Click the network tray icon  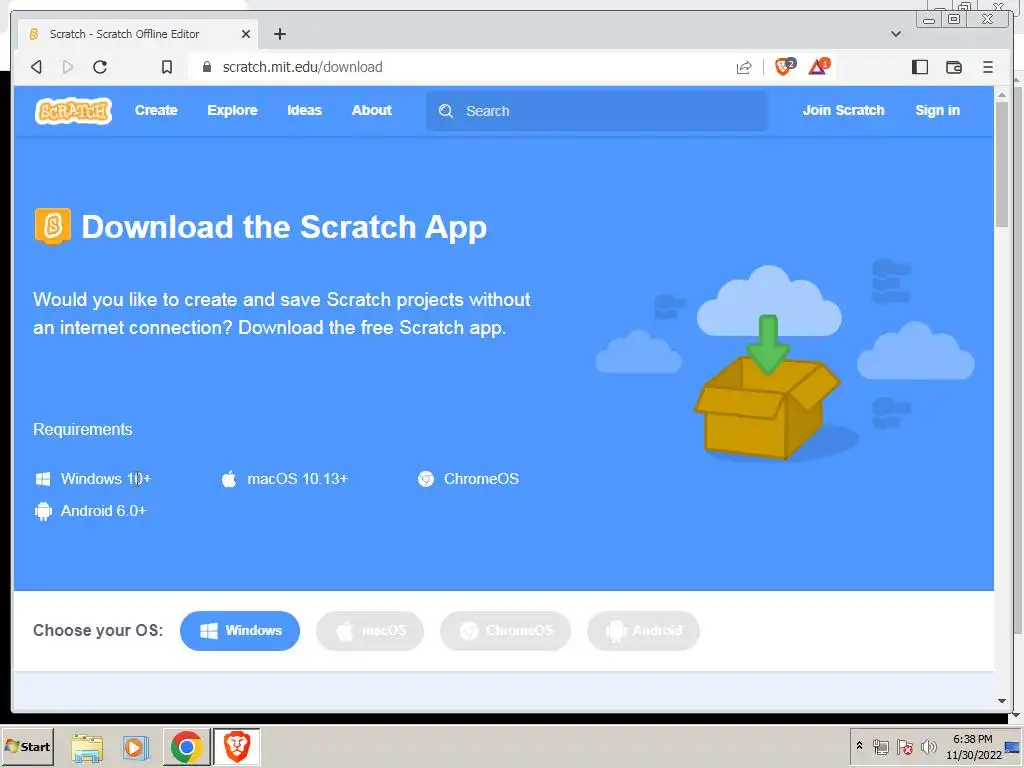tap(881, 746)
